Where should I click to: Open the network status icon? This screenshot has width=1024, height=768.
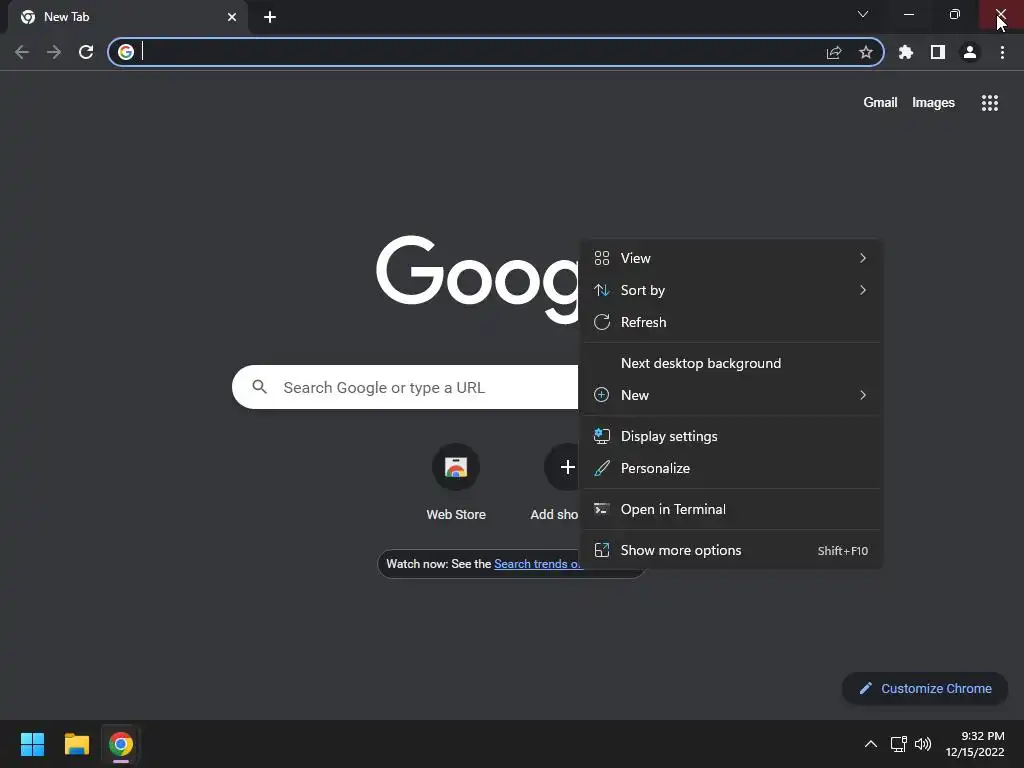coord(899,744)
